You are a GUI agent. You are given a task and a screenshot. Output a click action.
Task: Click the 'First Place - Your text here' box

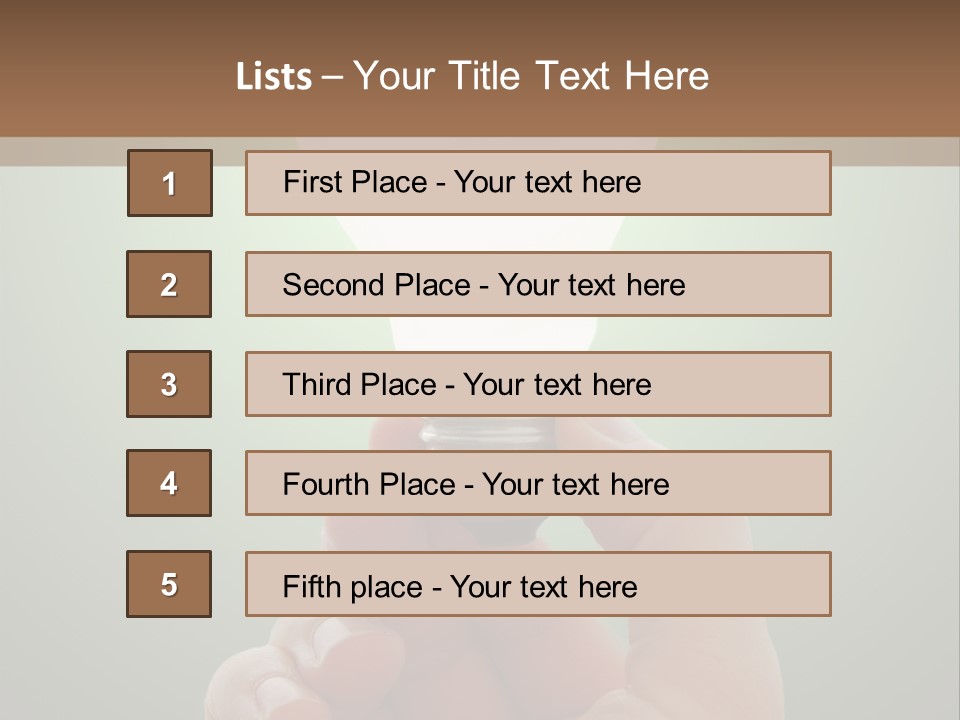[538, 183]
